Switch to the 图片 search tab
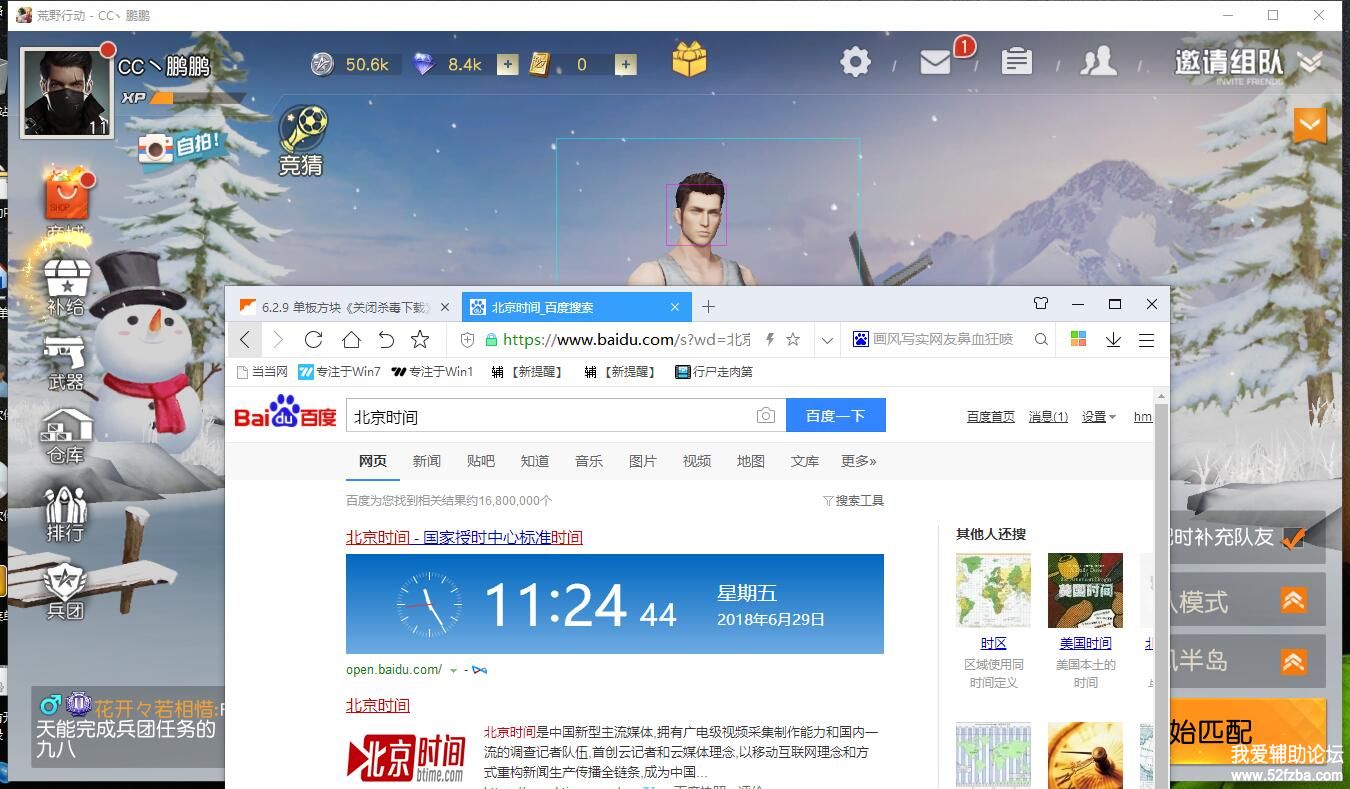The height and width of the screenshot is (789, 1350). coord(643,461)
